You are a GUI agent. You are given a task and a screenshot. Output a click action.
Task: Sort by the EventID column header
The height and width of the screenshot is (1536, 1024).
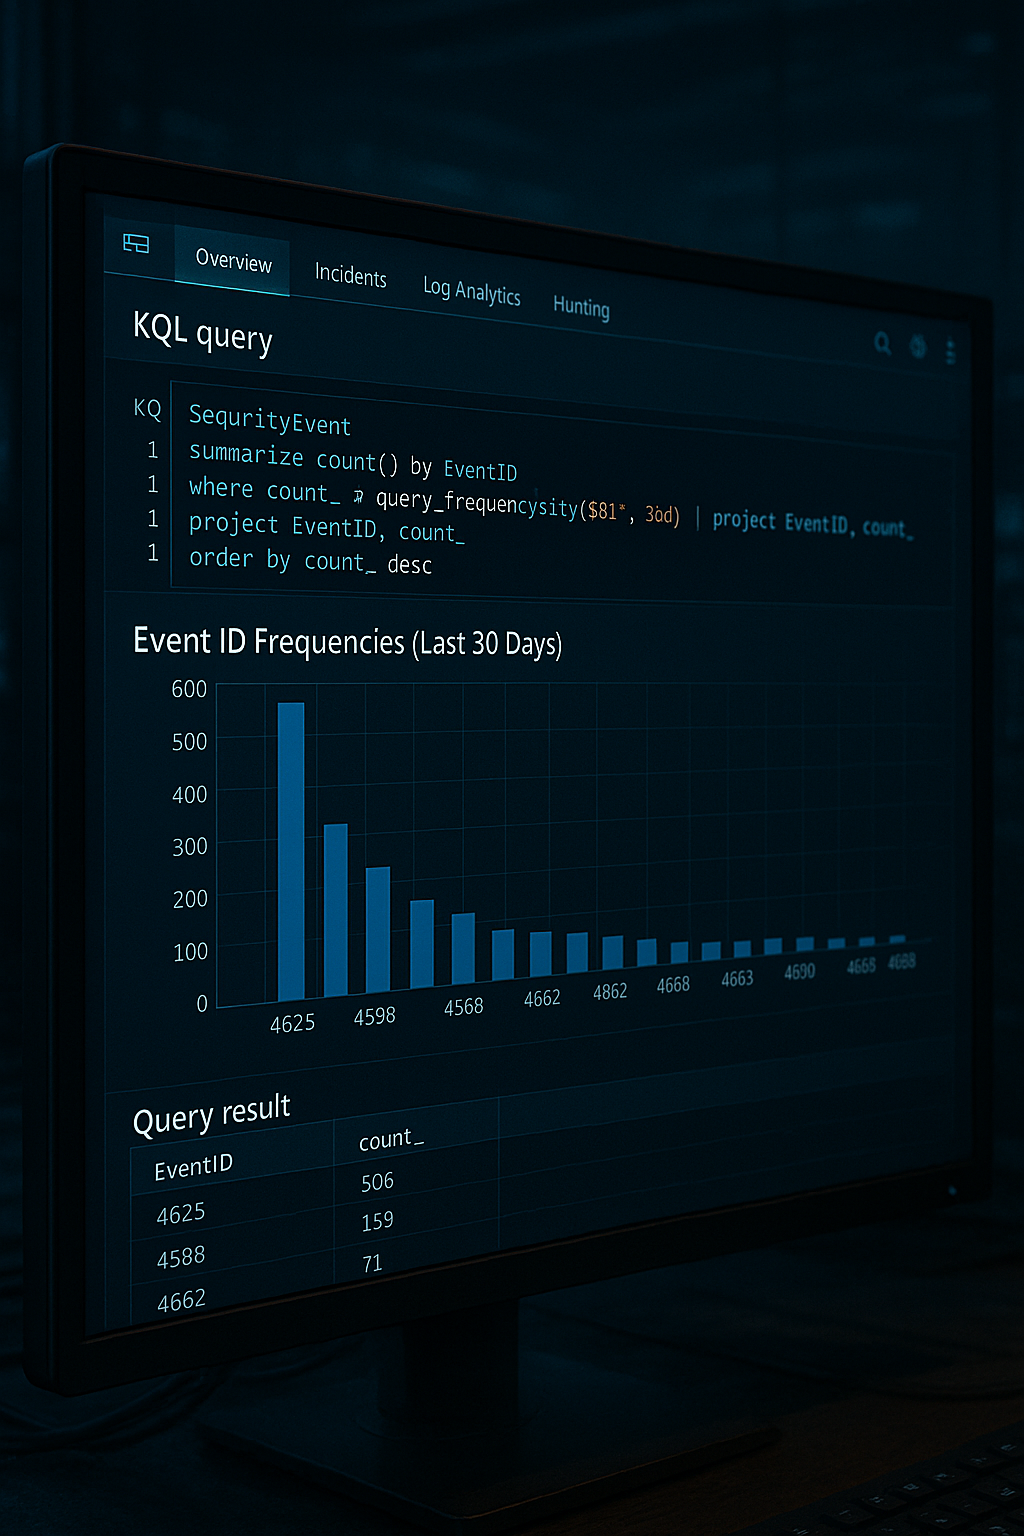(x=193, y=1166)
